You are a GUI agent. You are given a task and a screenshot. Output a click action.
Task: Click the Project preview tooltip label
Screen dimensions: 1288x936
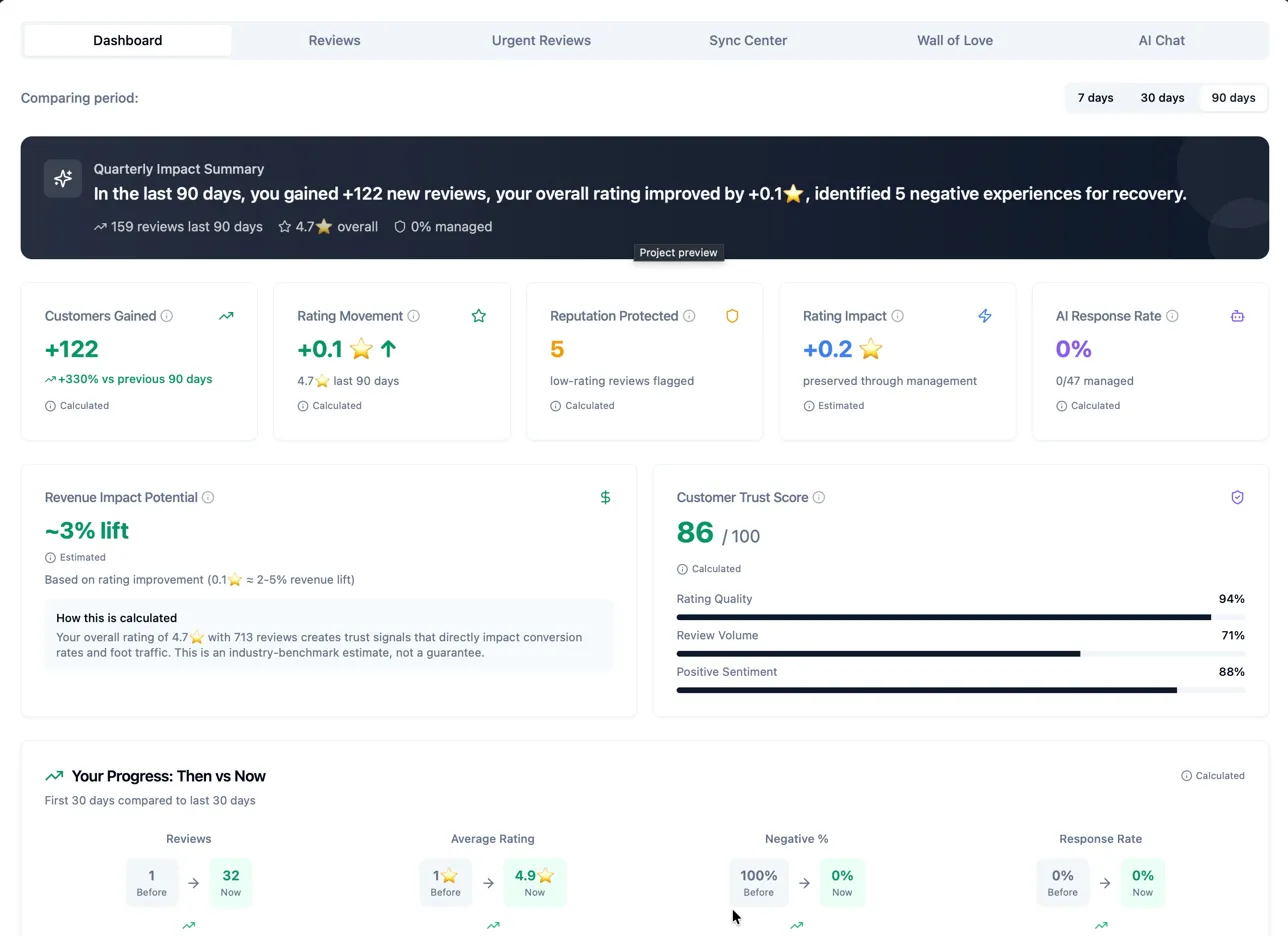pos(678,252)
